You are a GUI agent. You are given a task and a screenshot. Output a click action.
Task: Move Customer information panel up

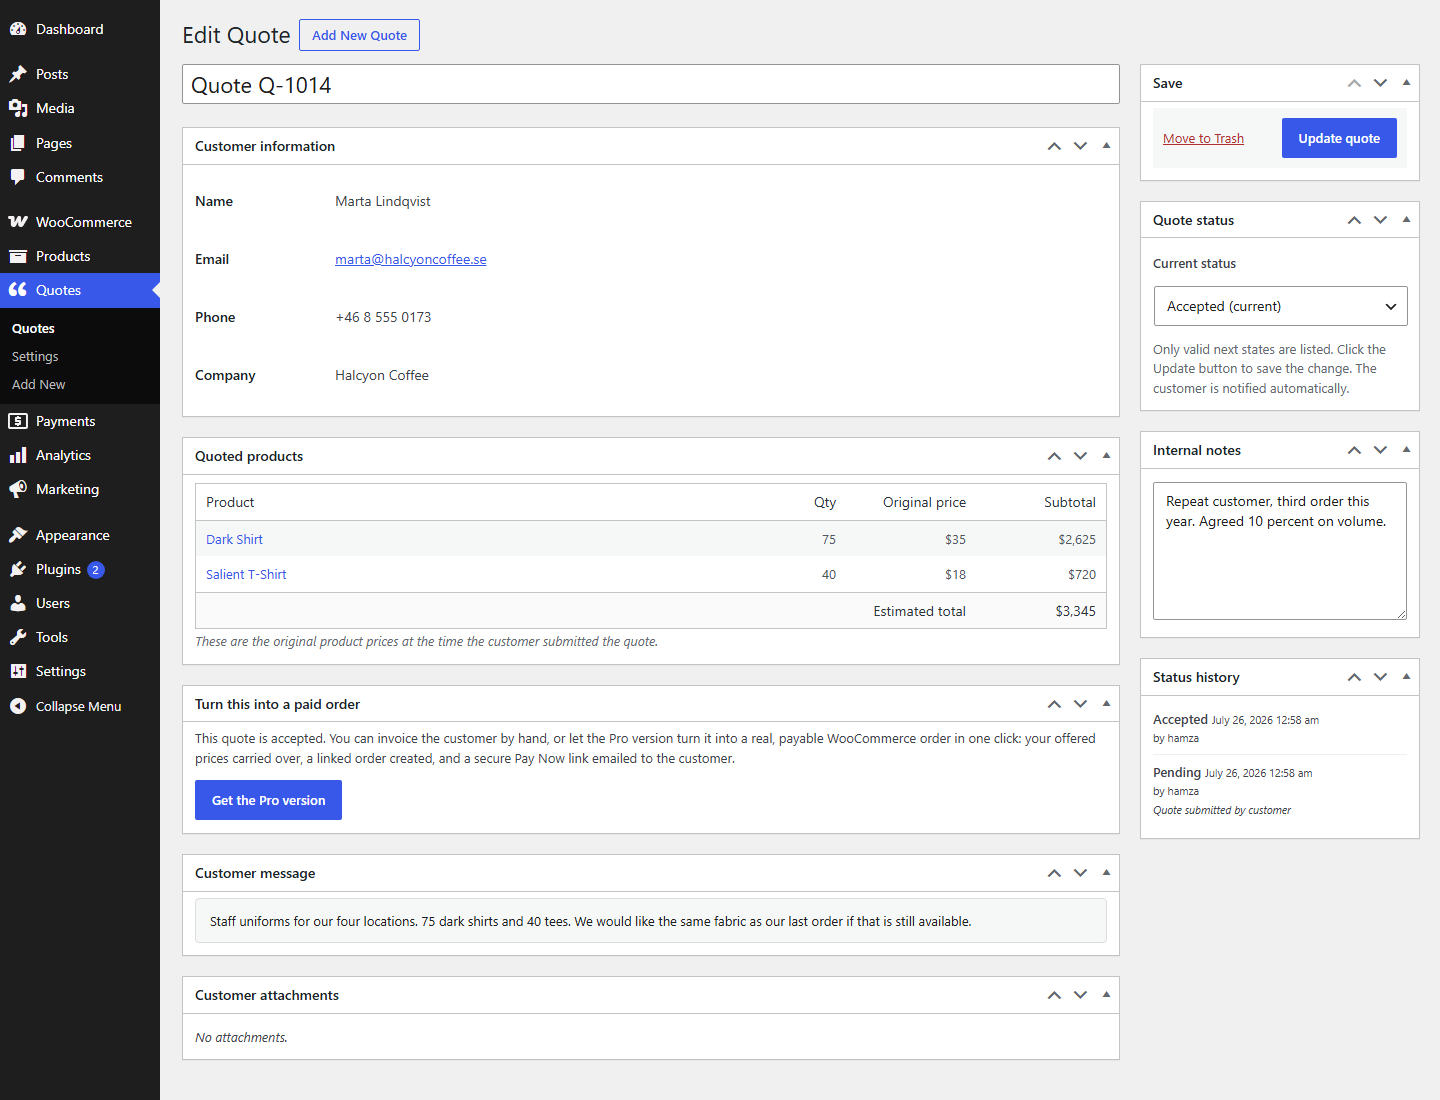tap(1054, 146)
